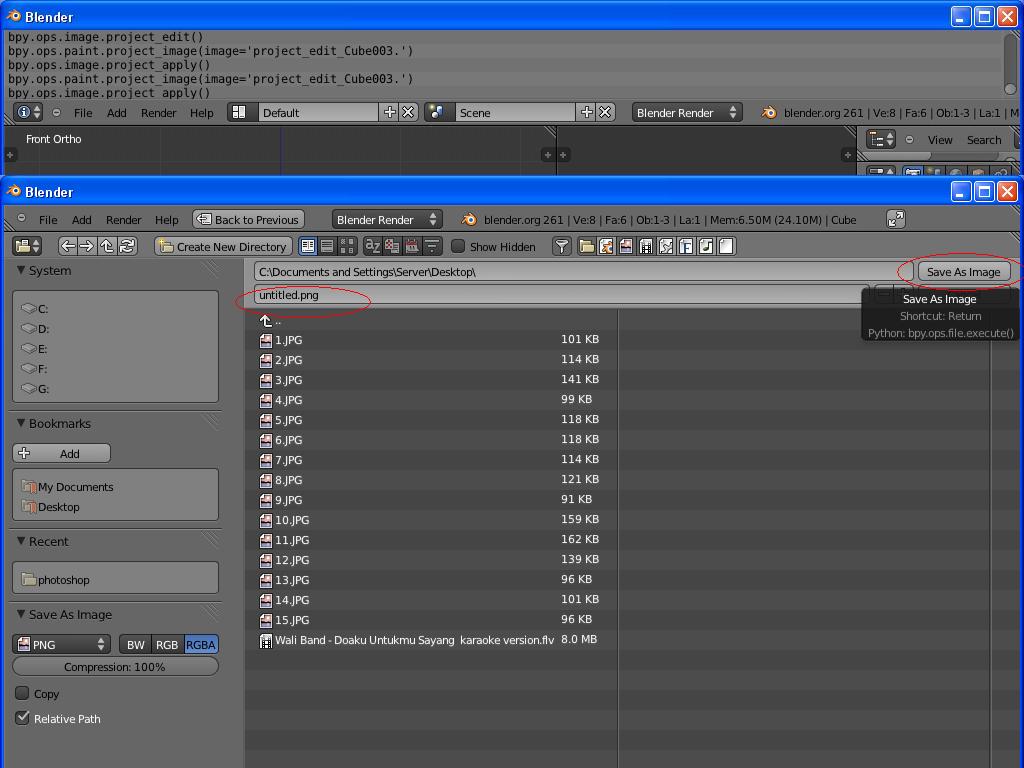The image size is (1024, 768).
Task: Toggle fullscreen icon in file browser header
Action: 896,219
